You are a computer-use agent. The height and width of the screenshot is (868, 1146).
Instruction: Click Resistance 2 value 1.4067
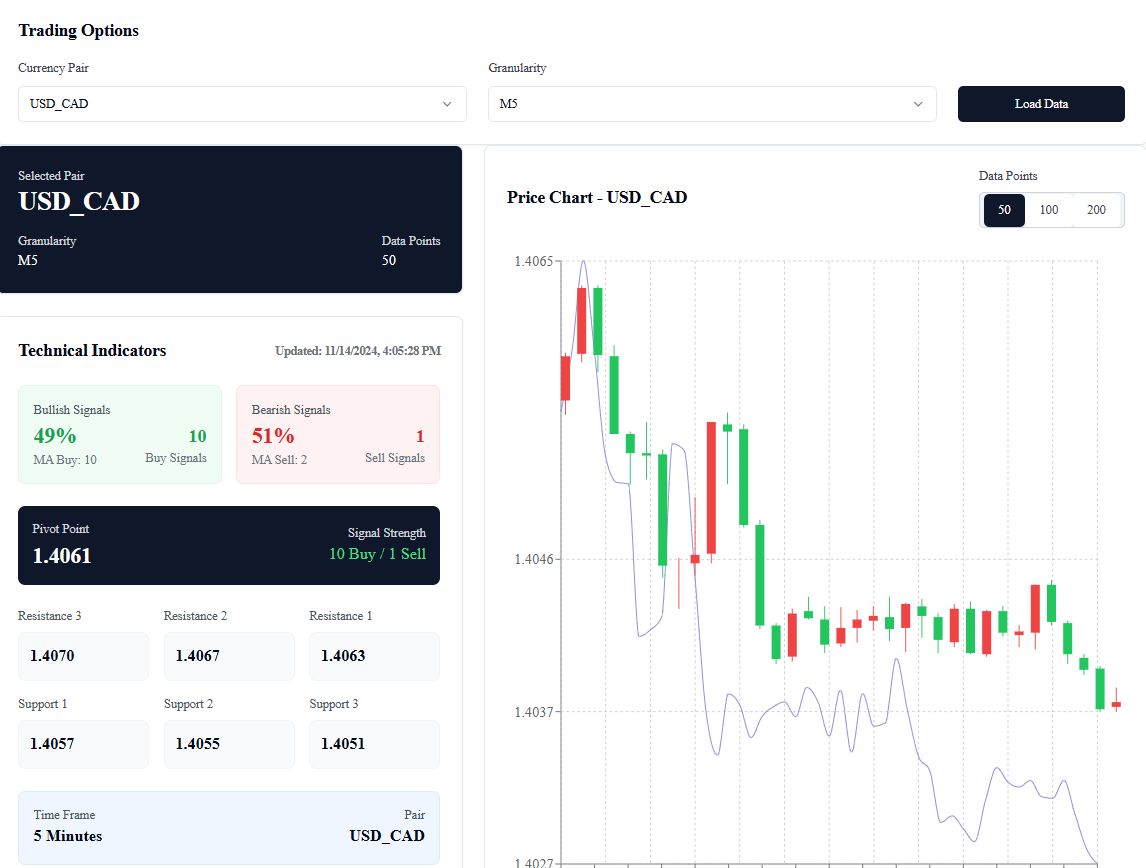(229, 656)
